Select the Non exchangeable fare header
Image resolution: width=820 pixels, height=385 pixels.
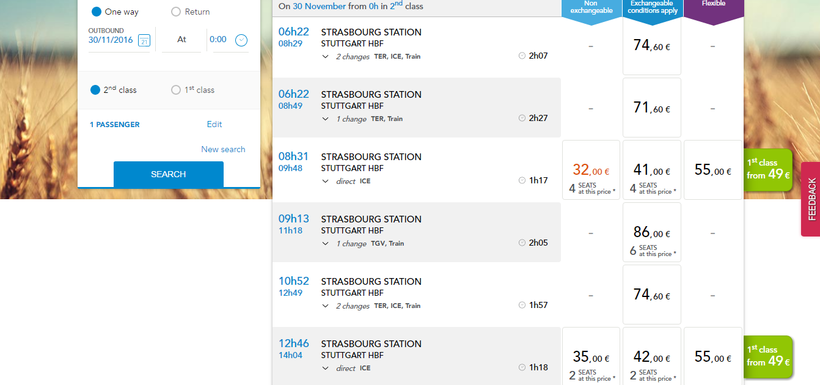pyautogui.click(x=591, y=12)
